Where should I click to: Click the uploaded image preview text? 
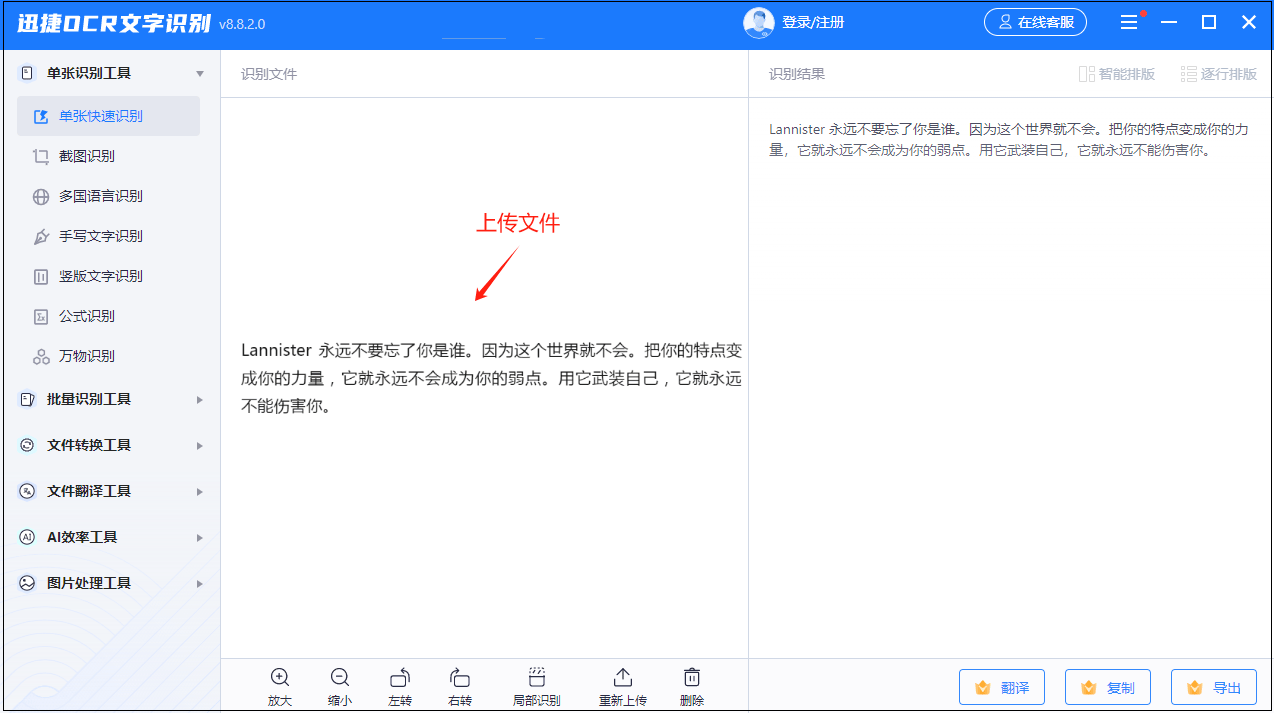click(x=491, y=378)
